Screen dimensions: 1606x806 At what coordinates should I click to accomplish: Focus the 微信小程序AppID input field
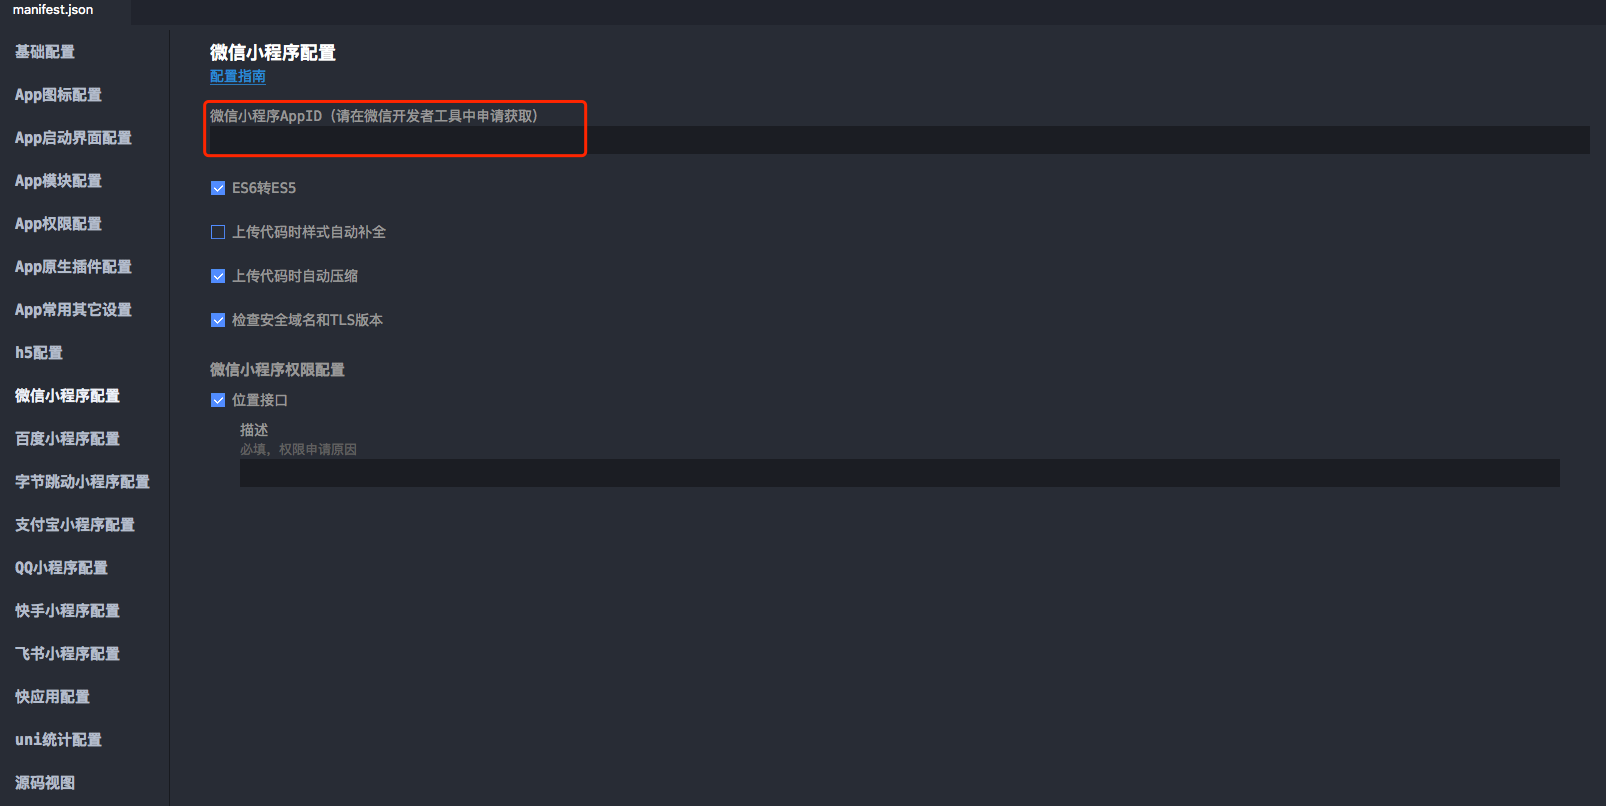point(898,140)
